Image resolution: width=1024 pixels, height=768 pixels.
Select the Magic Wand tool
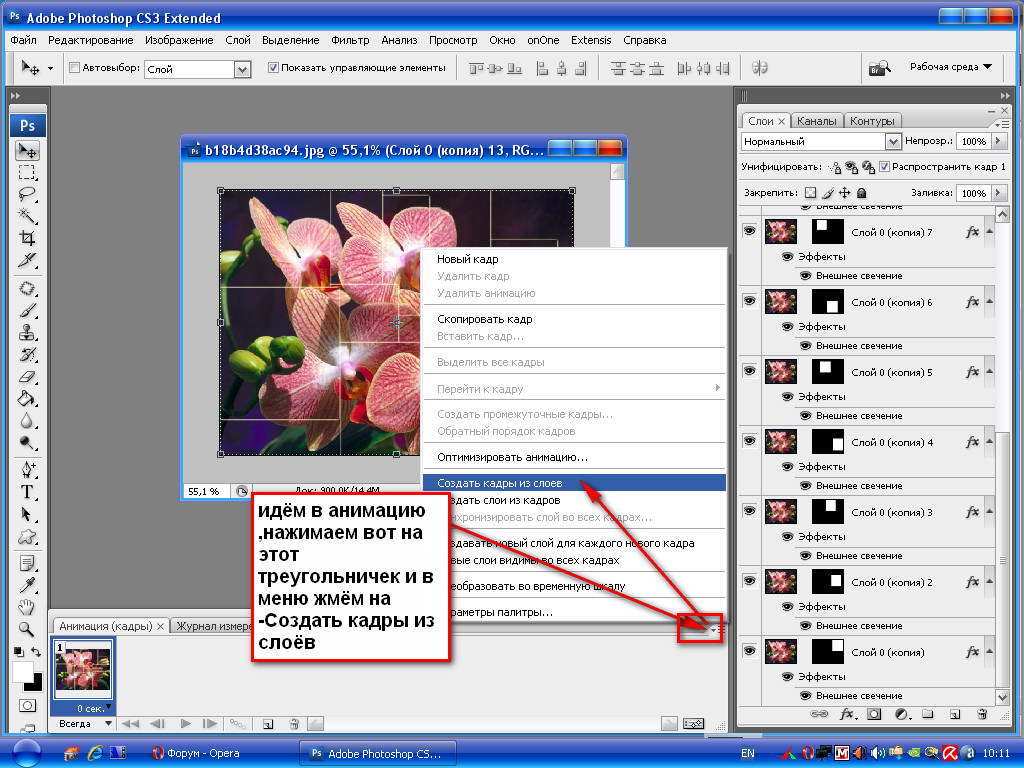(x=27, y=216)
